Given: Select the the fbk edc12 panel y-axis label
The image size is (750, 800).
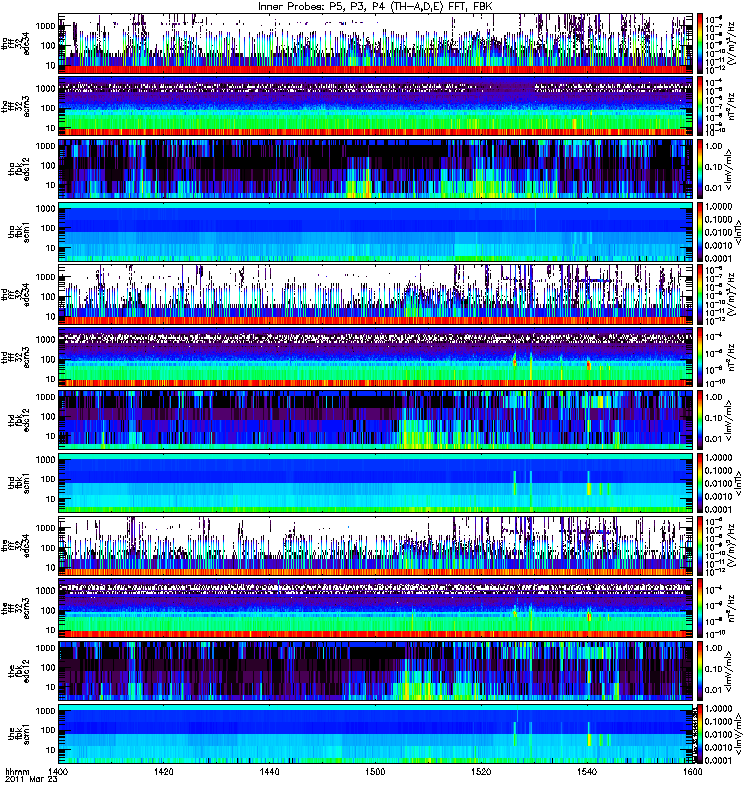Looking at the screenshot, I should click(x=18, y=671).
